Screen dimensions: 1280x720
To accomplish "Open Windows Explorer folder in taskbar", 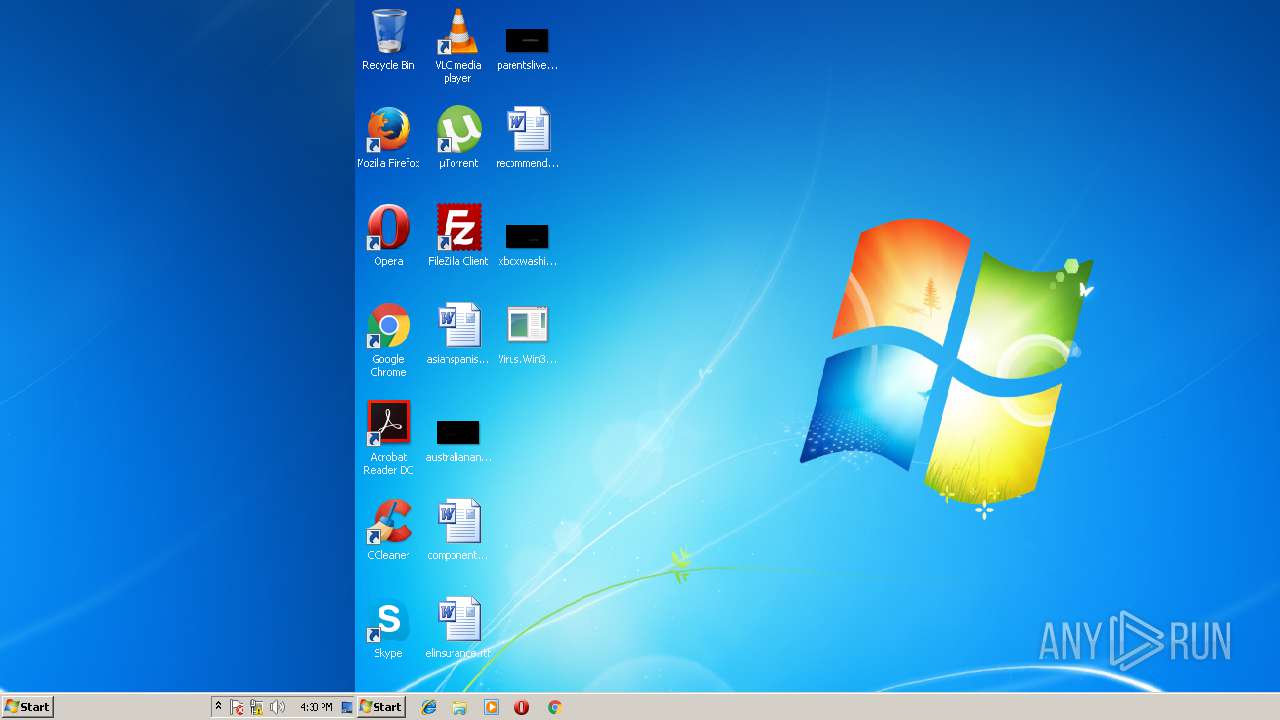I will pyautogui.click(x=460, y=707).
